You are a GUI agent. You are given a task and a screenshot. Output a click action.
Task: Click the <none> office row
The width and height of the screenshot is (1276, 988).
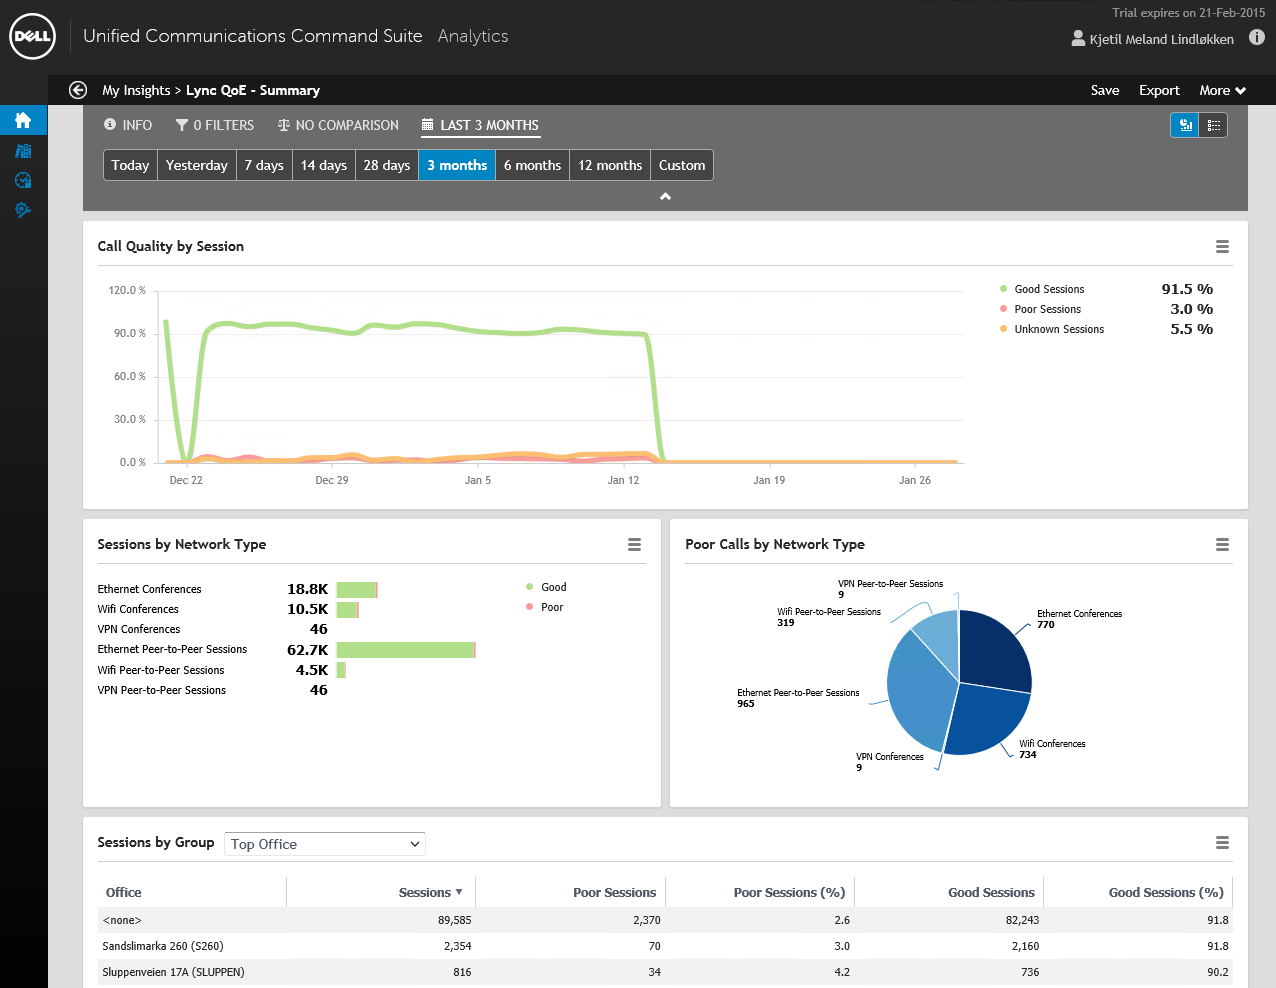click(x=665, y=920)
